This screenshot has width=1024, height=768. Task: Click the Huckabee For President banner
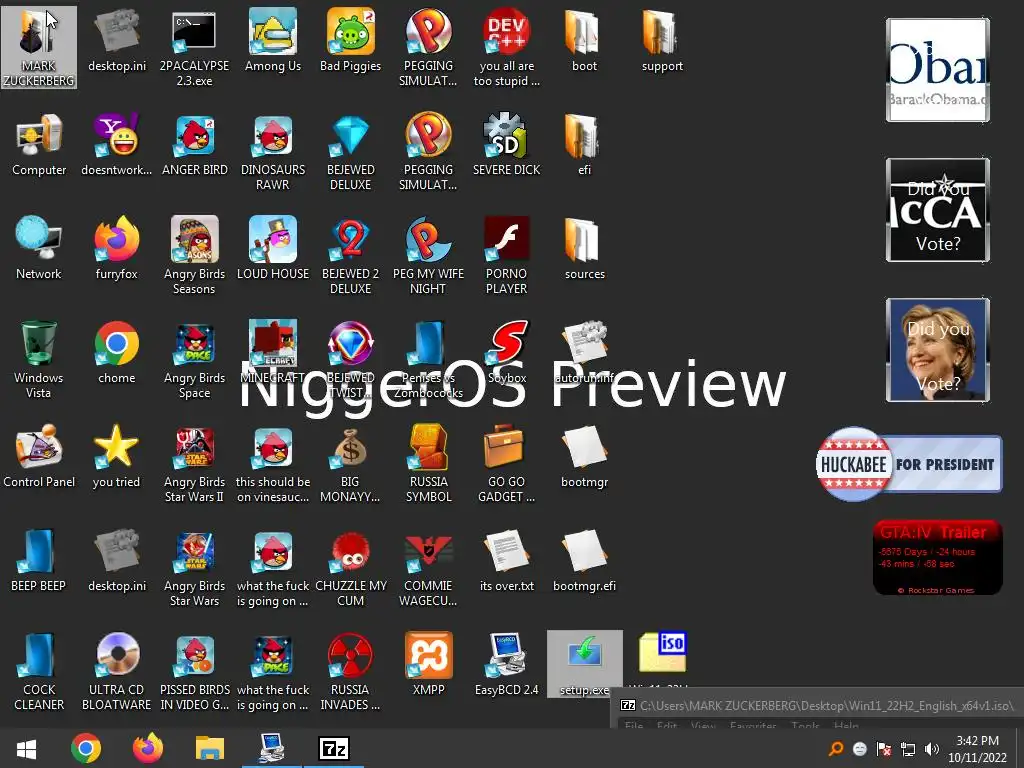coord(908,464)
